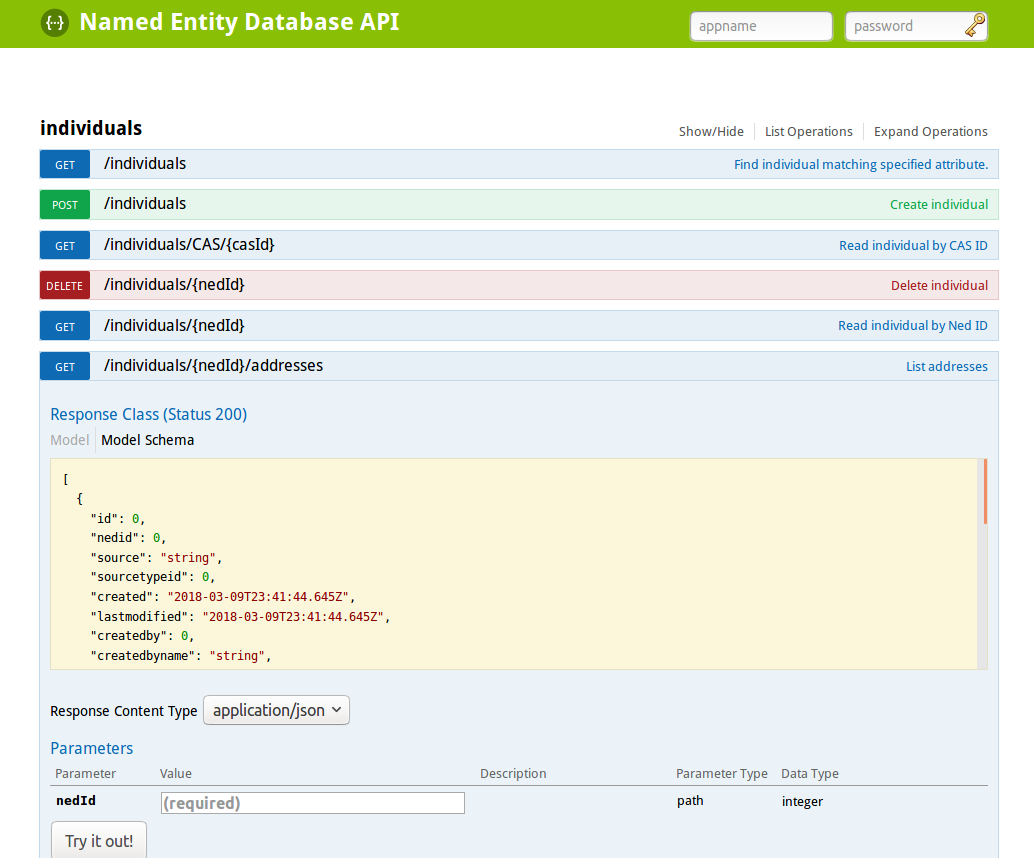Click the integer data type cell
Viewport: 1034px width, 858px height.
coord(802,801)
